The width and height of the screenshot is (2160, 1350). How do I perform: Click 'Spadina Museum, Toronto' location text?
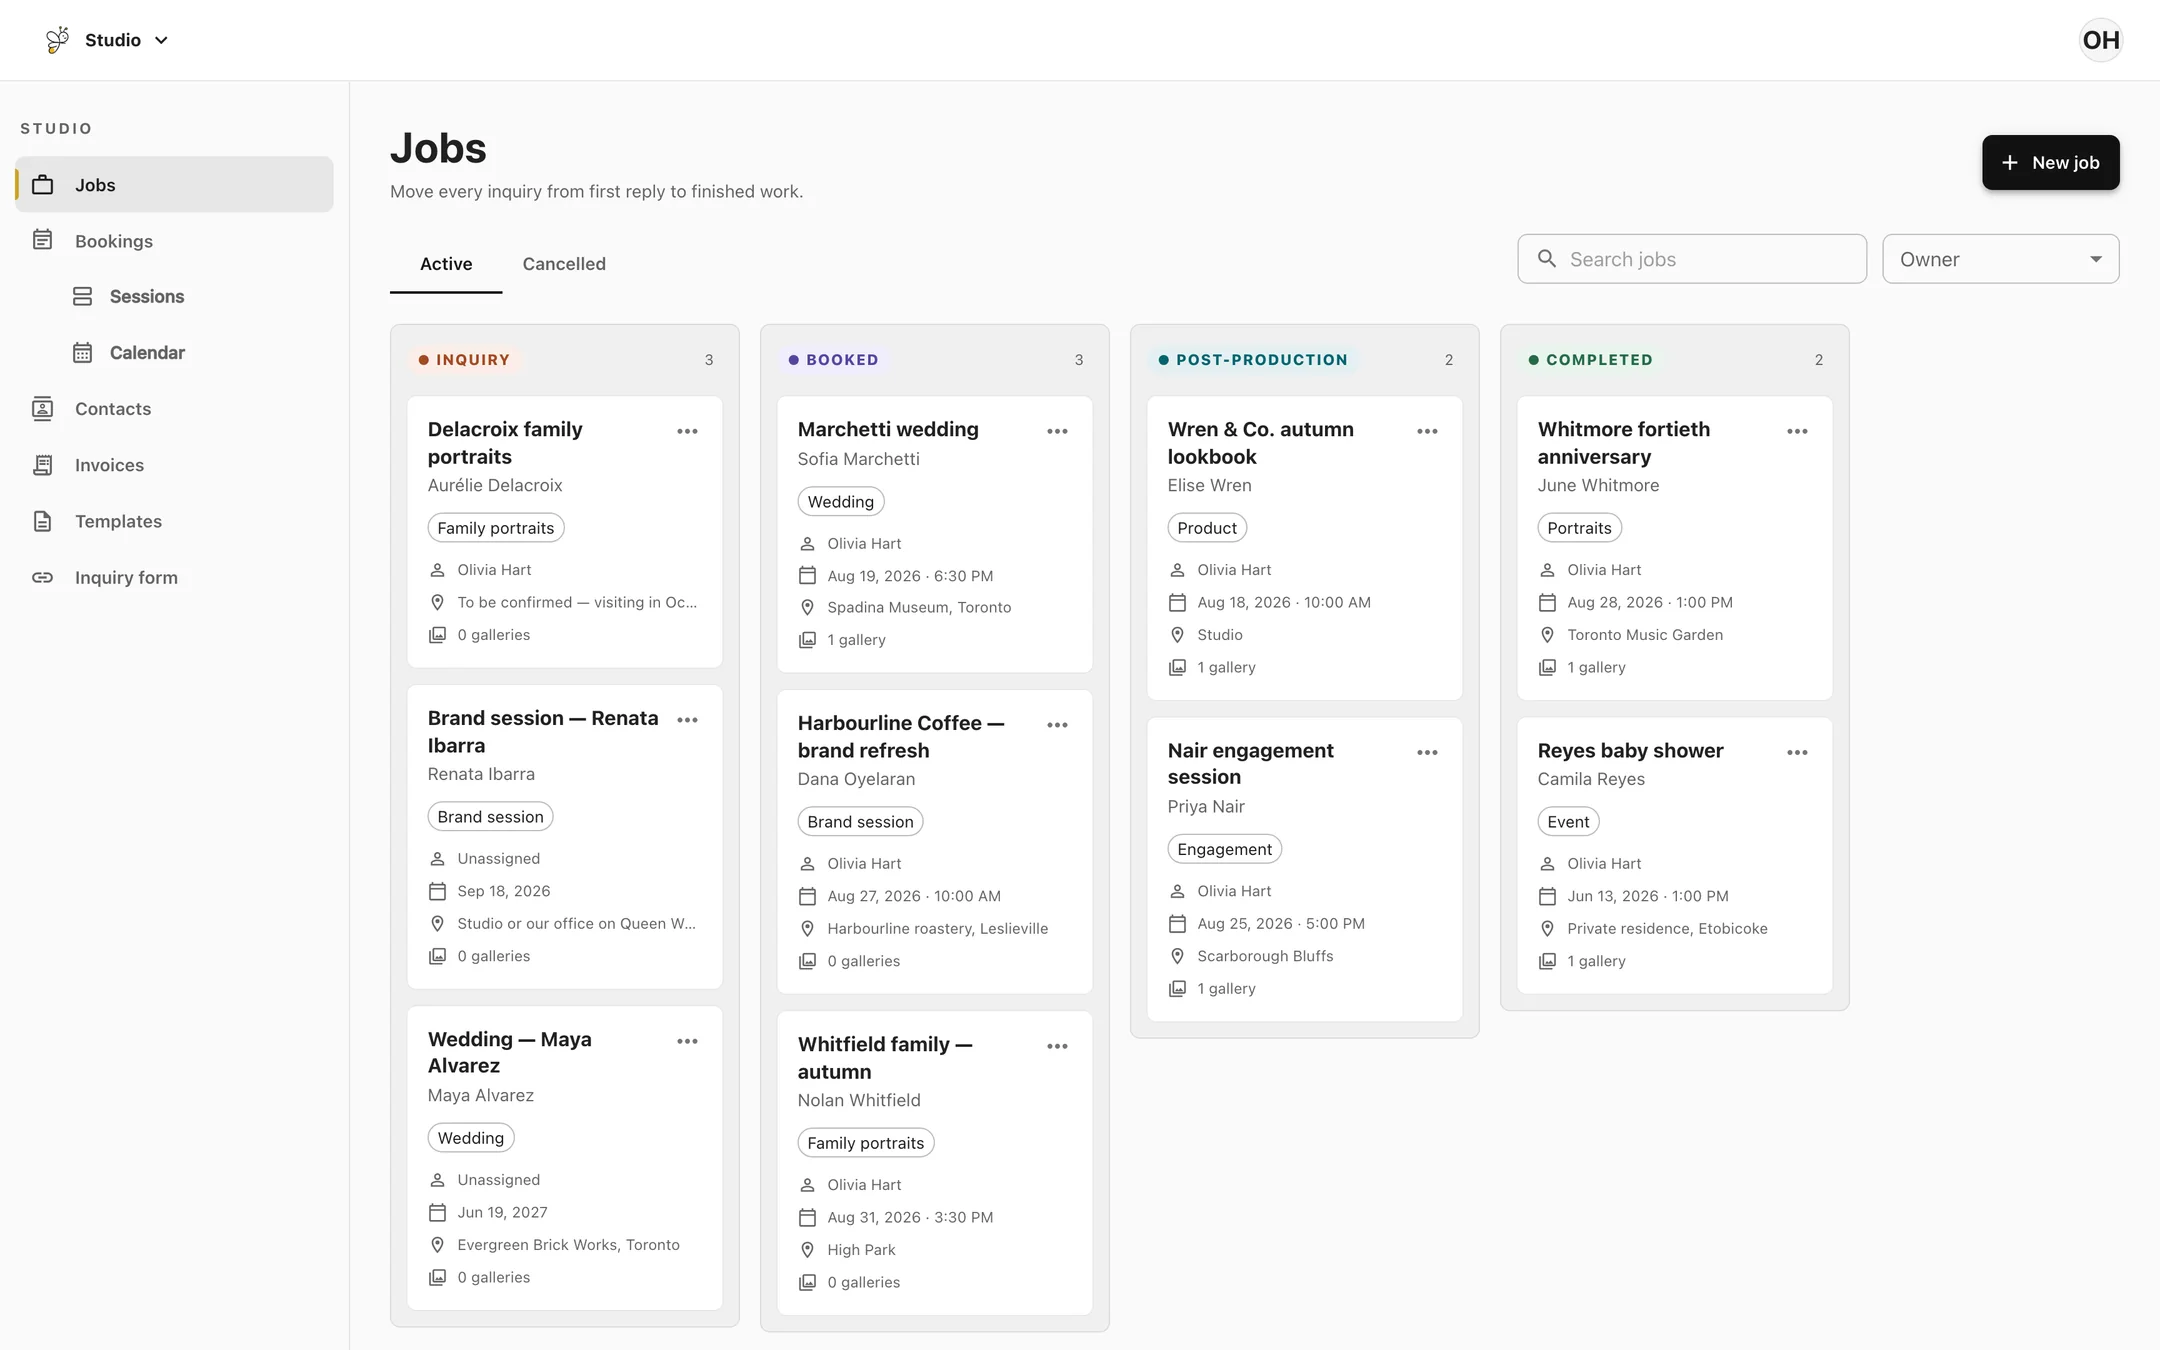coord(919,607)
